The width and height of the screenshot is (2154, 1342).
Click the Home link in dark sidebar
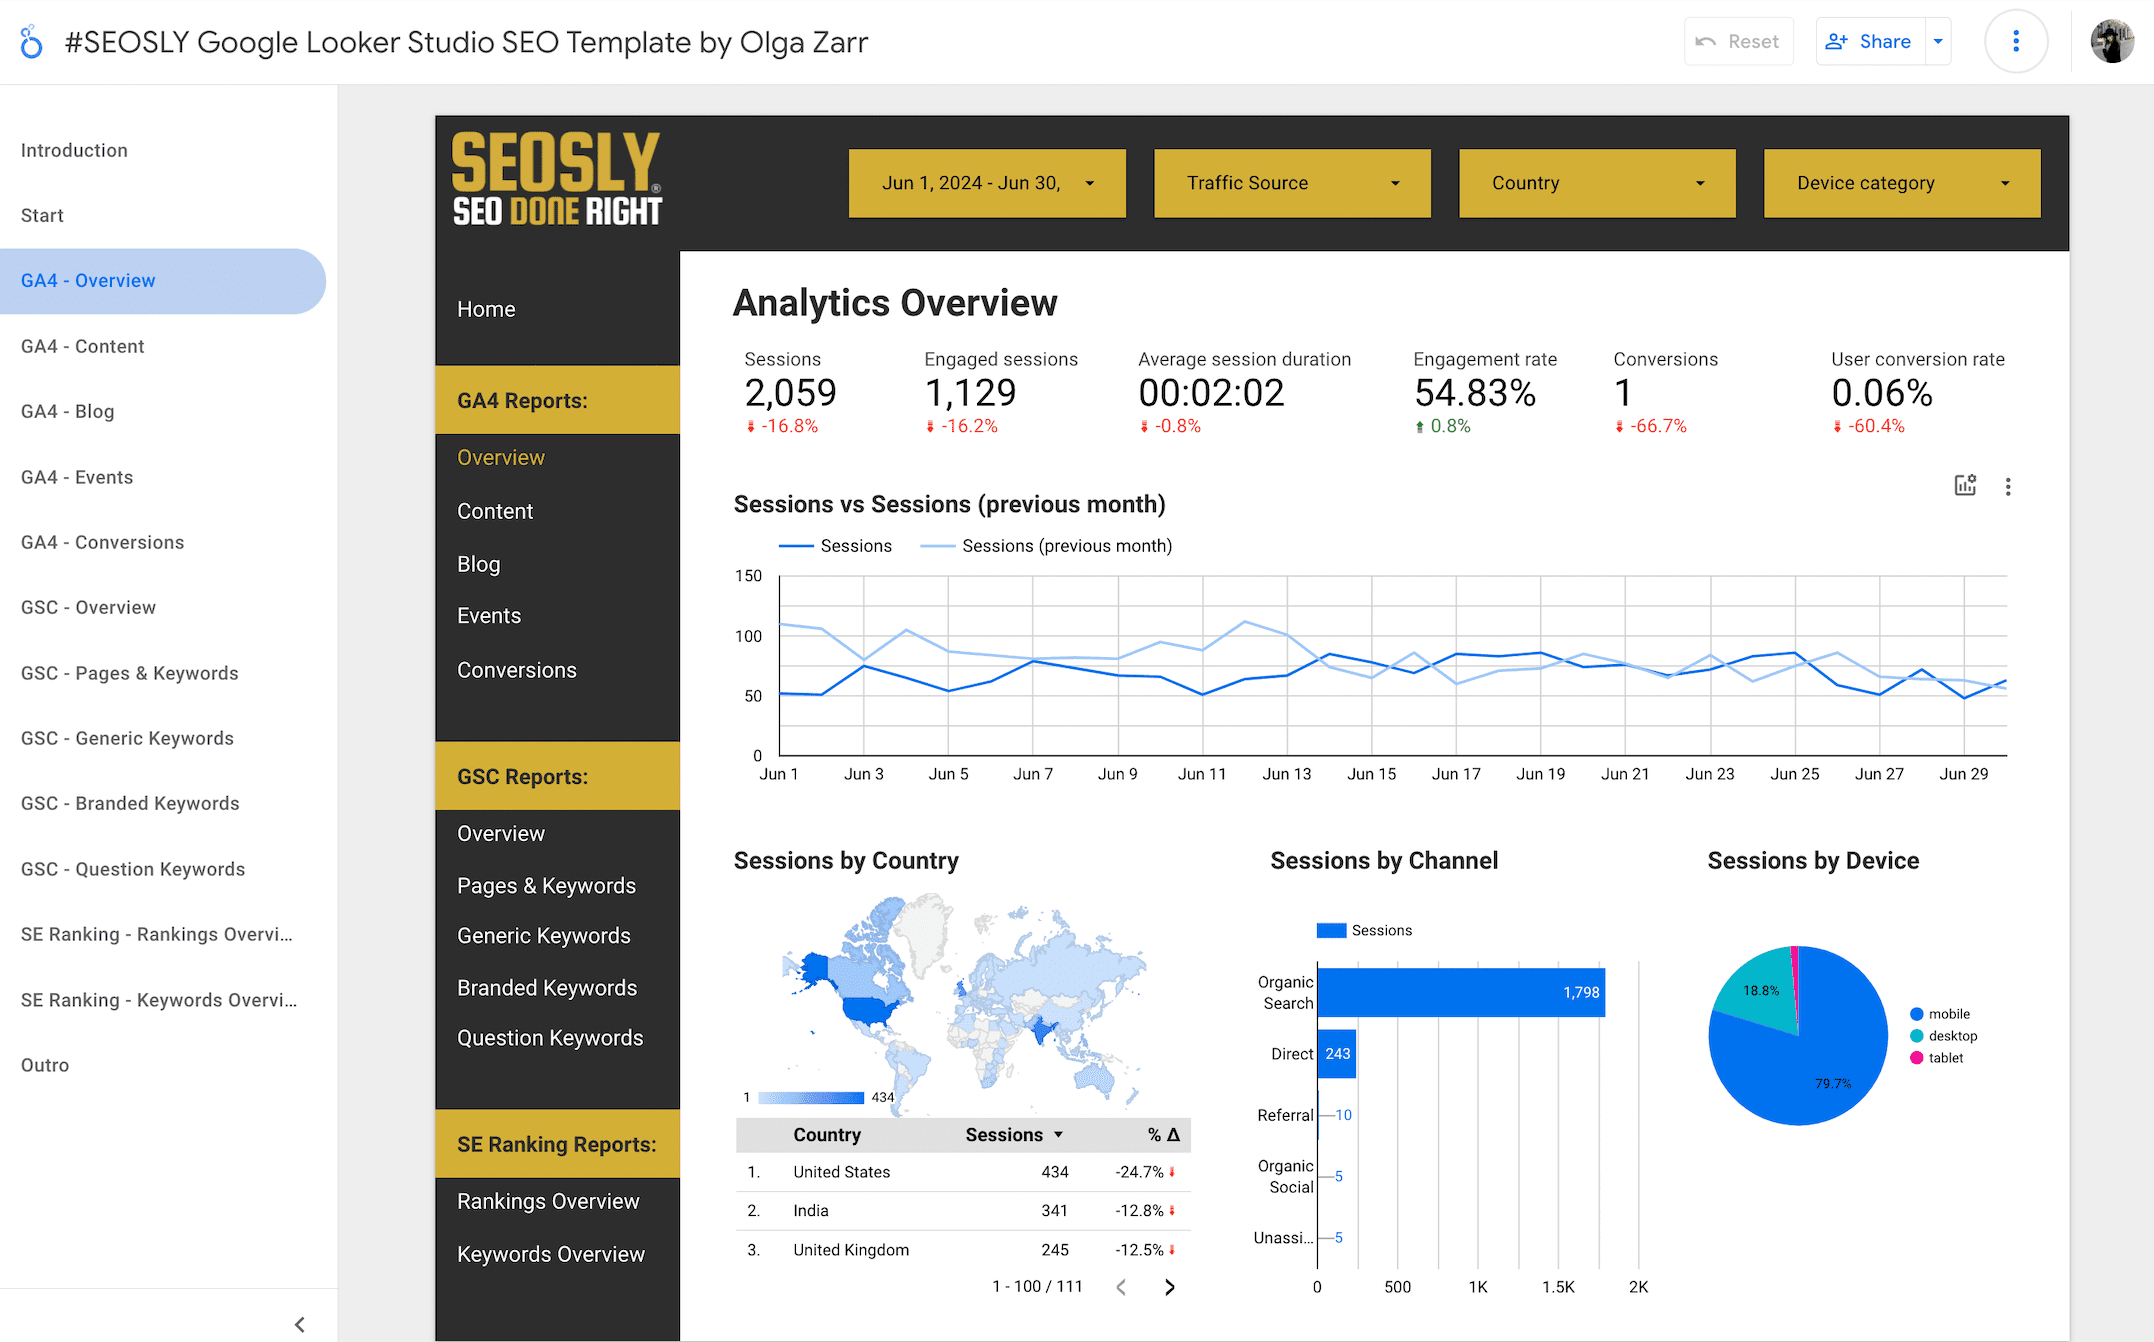486,309
